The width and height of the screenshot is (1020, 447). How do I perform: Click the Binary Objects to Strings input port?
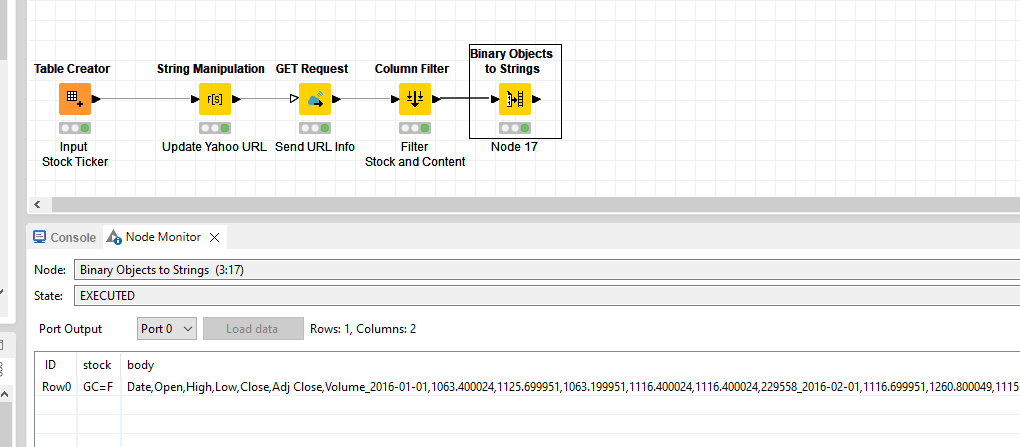pos(494,100)
